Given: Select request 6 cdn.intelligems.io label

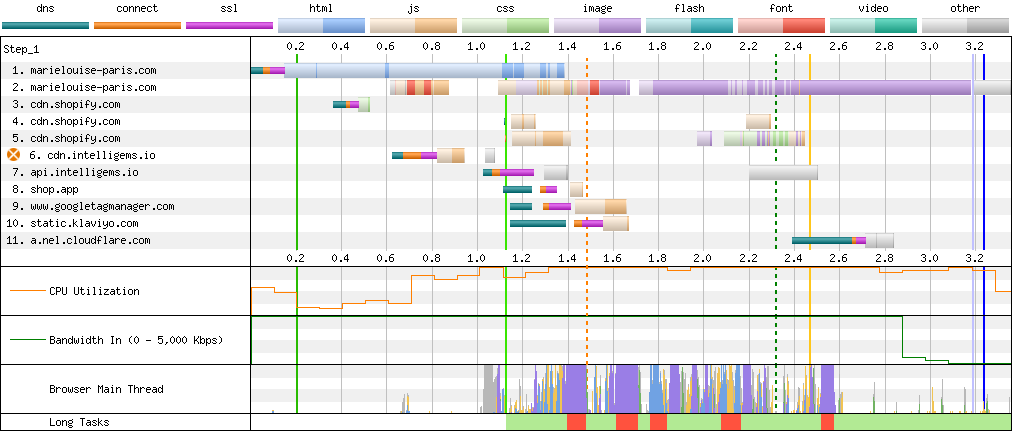Looking at the screenshot, I should tap(92, 155).
